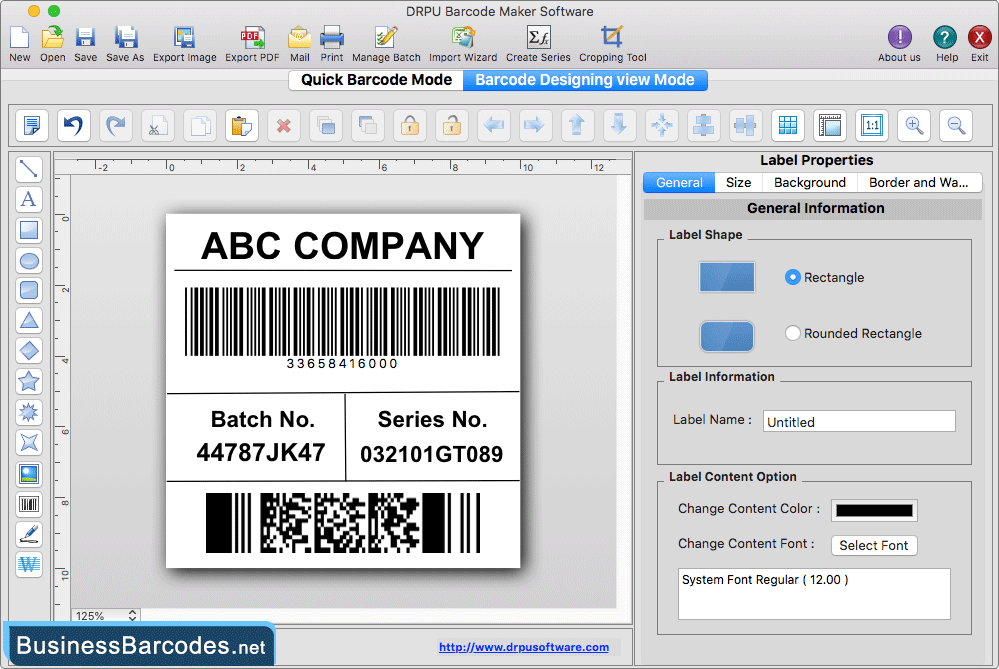
Task: Click the move right arrow icon
Action: (x=536, y=125)
